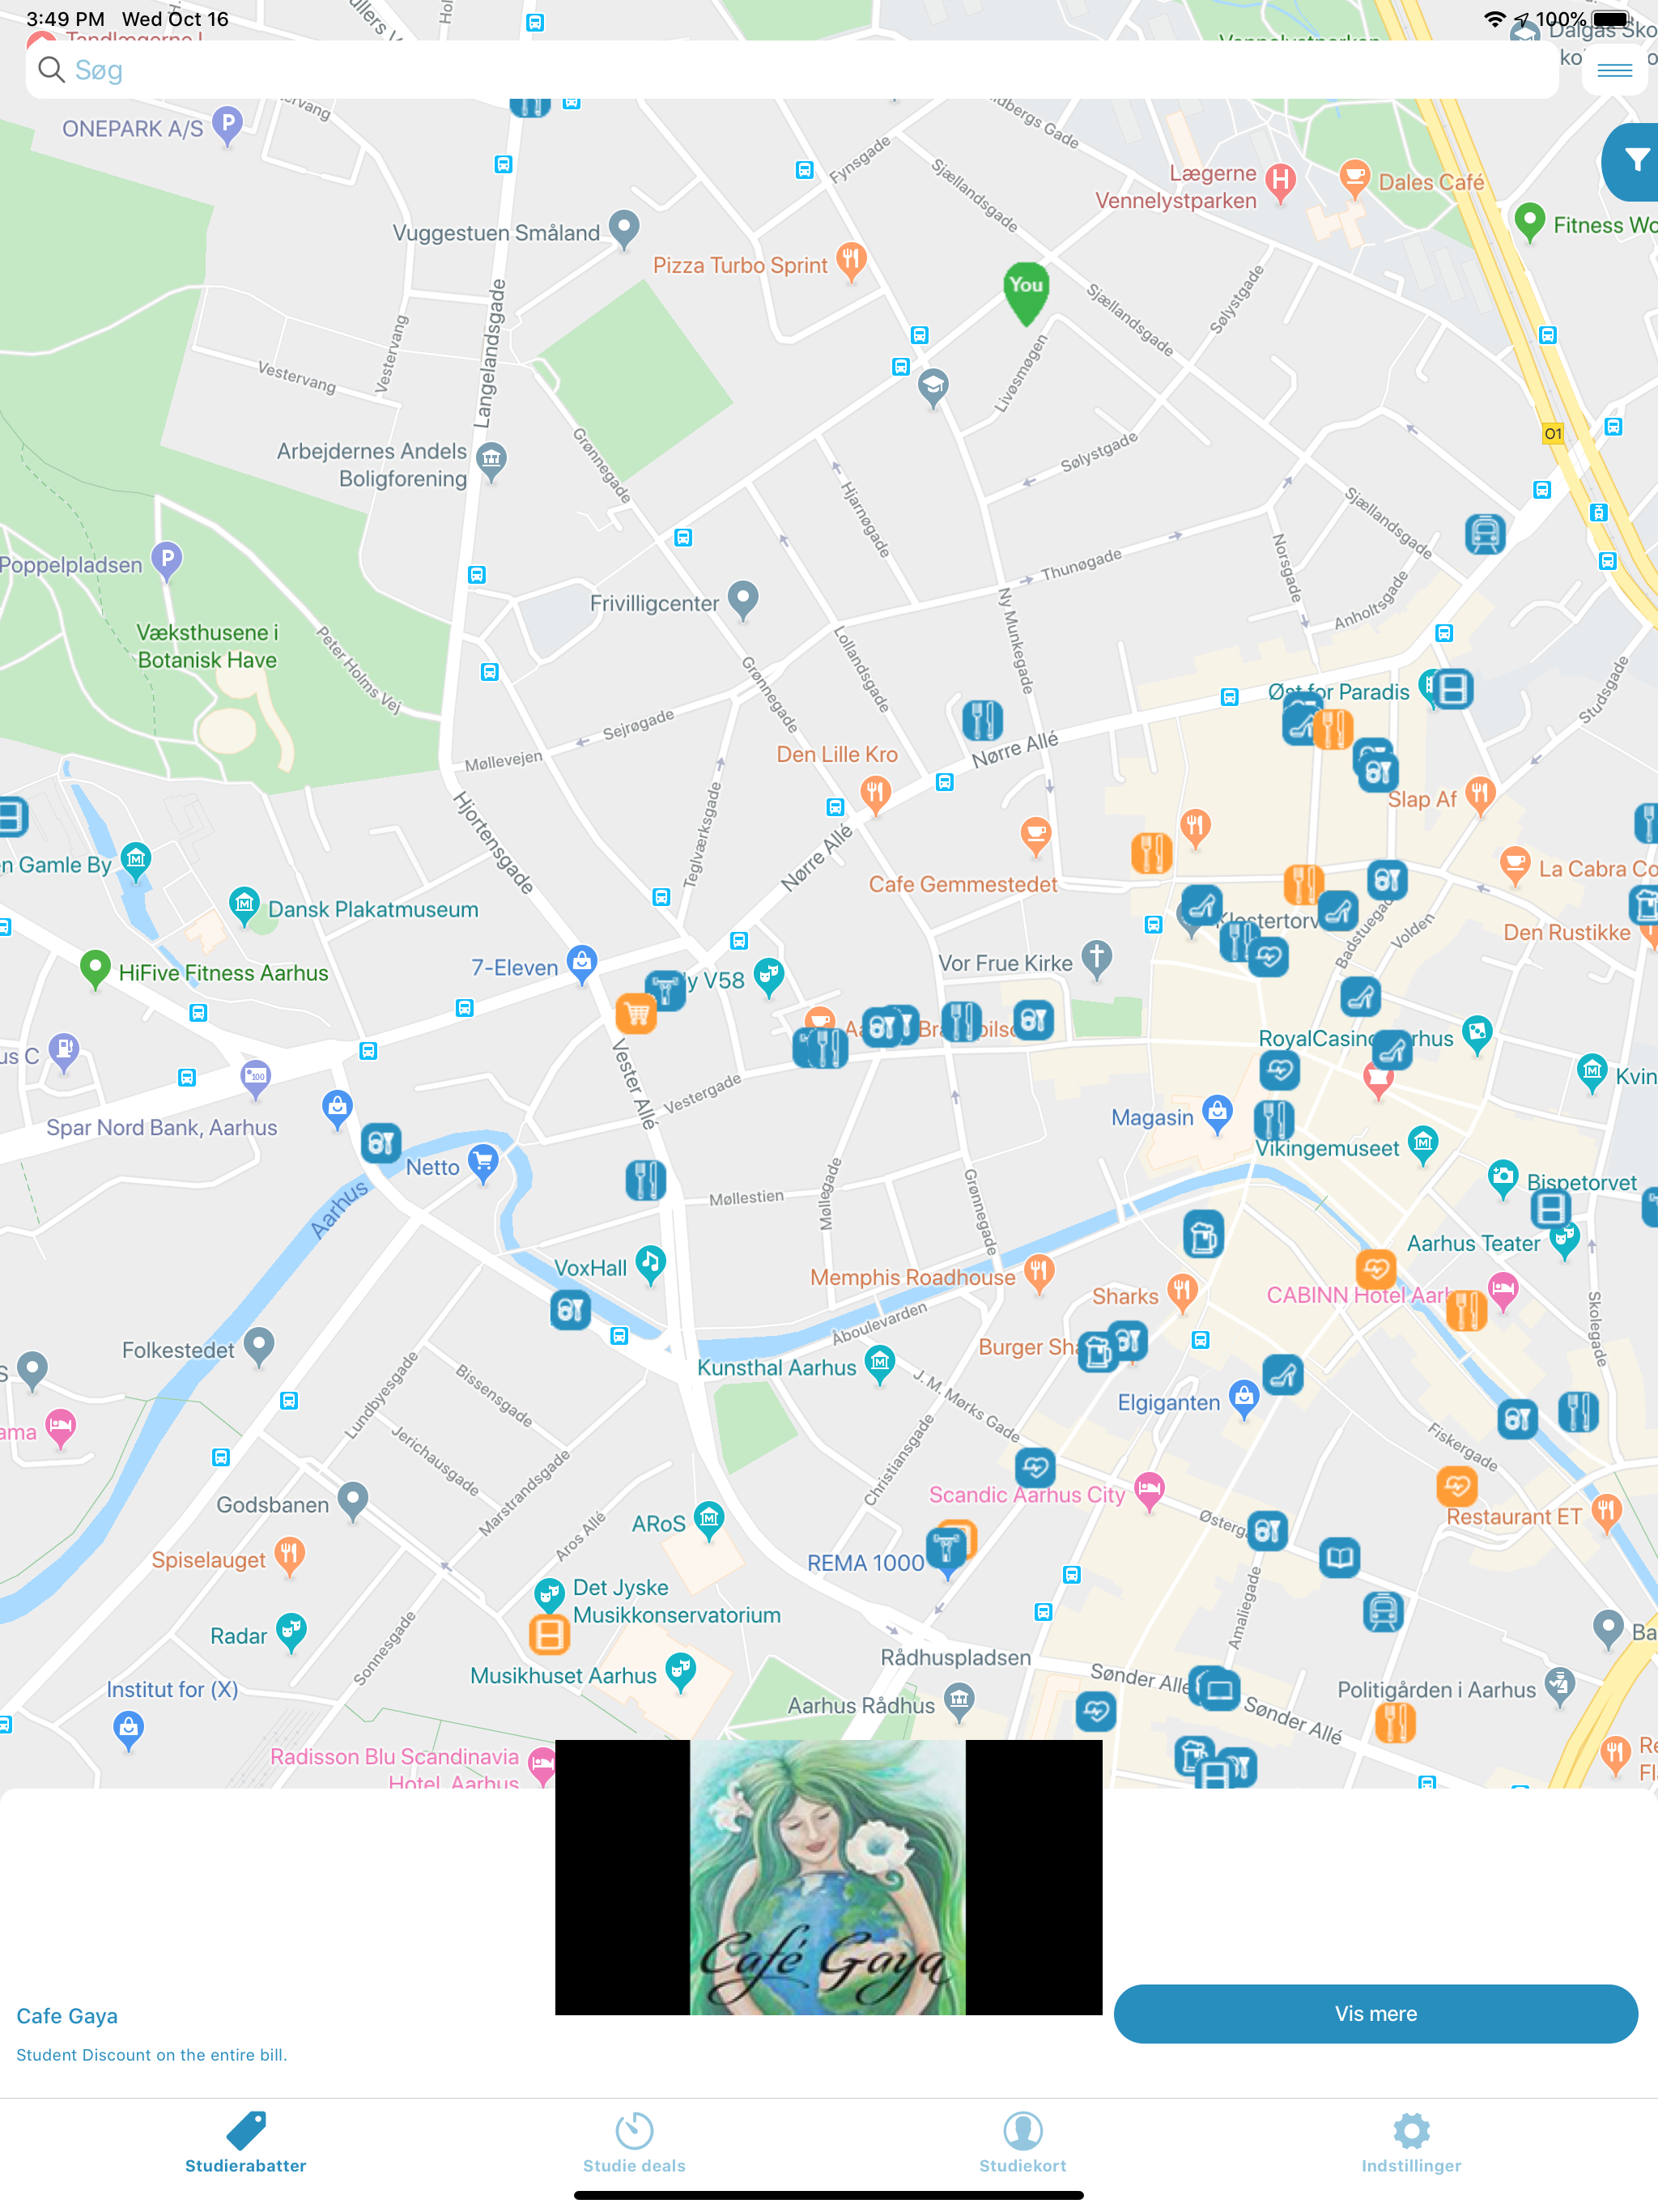Open the hamburger list menu icon

[x=1614, y=70]
